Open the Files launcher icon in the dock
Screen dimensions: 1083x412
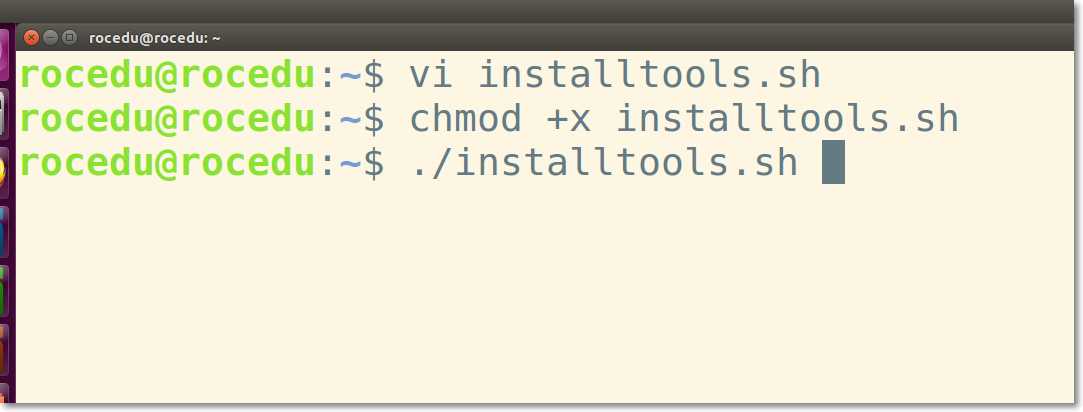coord(4,112)
